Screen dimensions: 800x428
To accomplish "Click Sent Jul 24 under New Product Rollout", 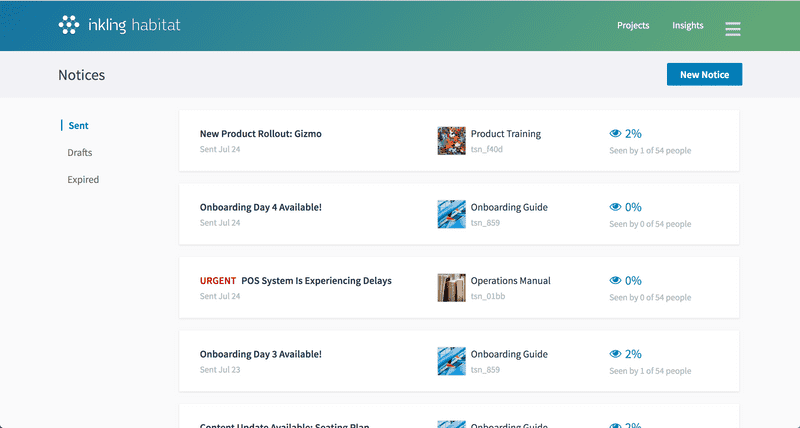I will tap(220, 149).
